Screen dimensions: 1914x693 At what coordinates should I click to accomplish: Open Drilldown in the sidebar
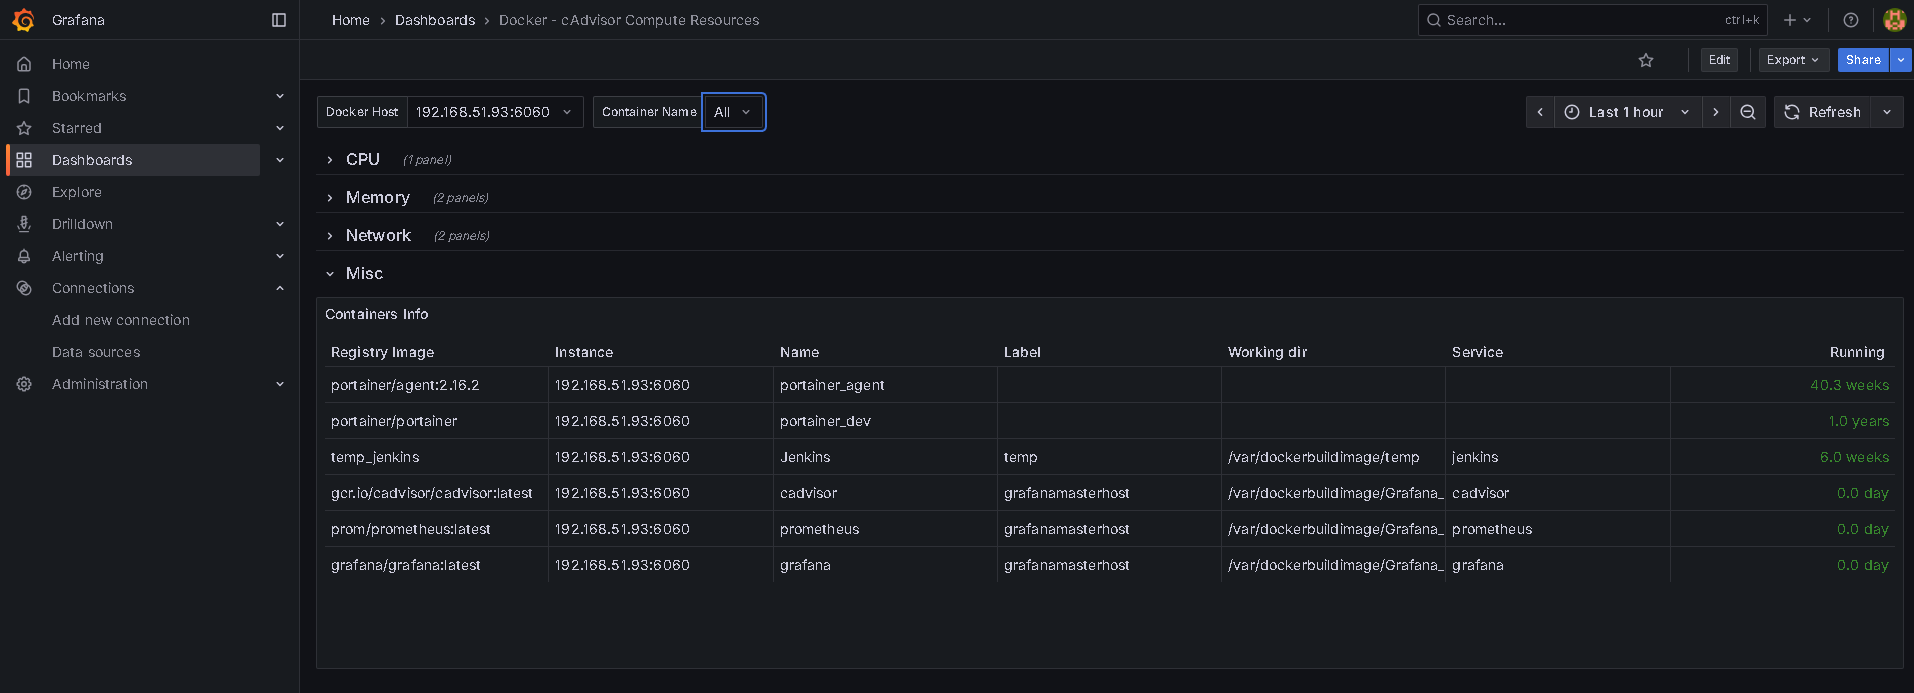(82, 224)
